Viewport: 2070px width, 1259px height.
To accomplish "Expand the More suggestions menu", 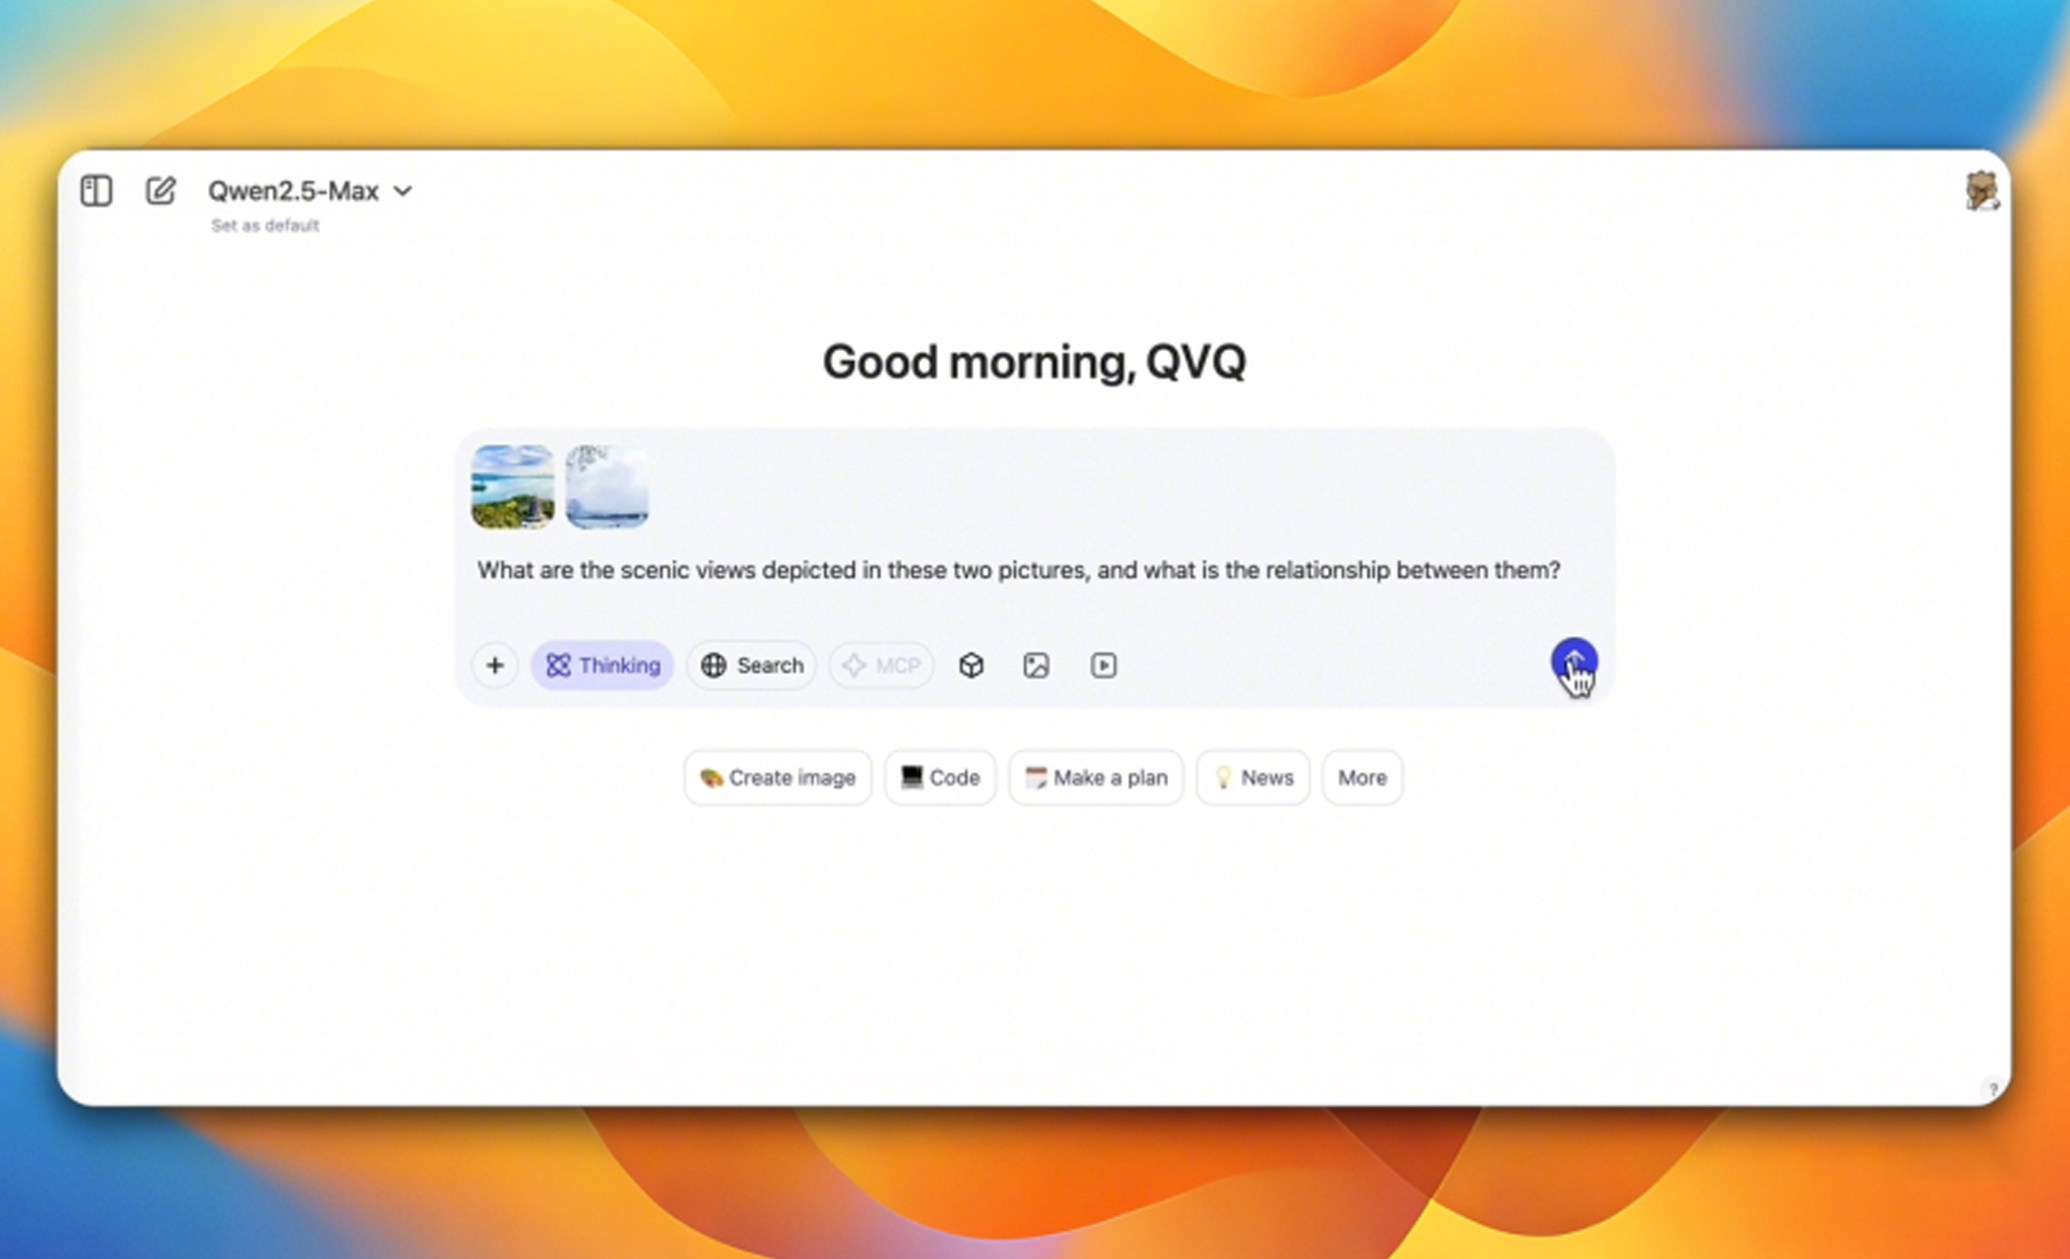I will point(1361,777).
